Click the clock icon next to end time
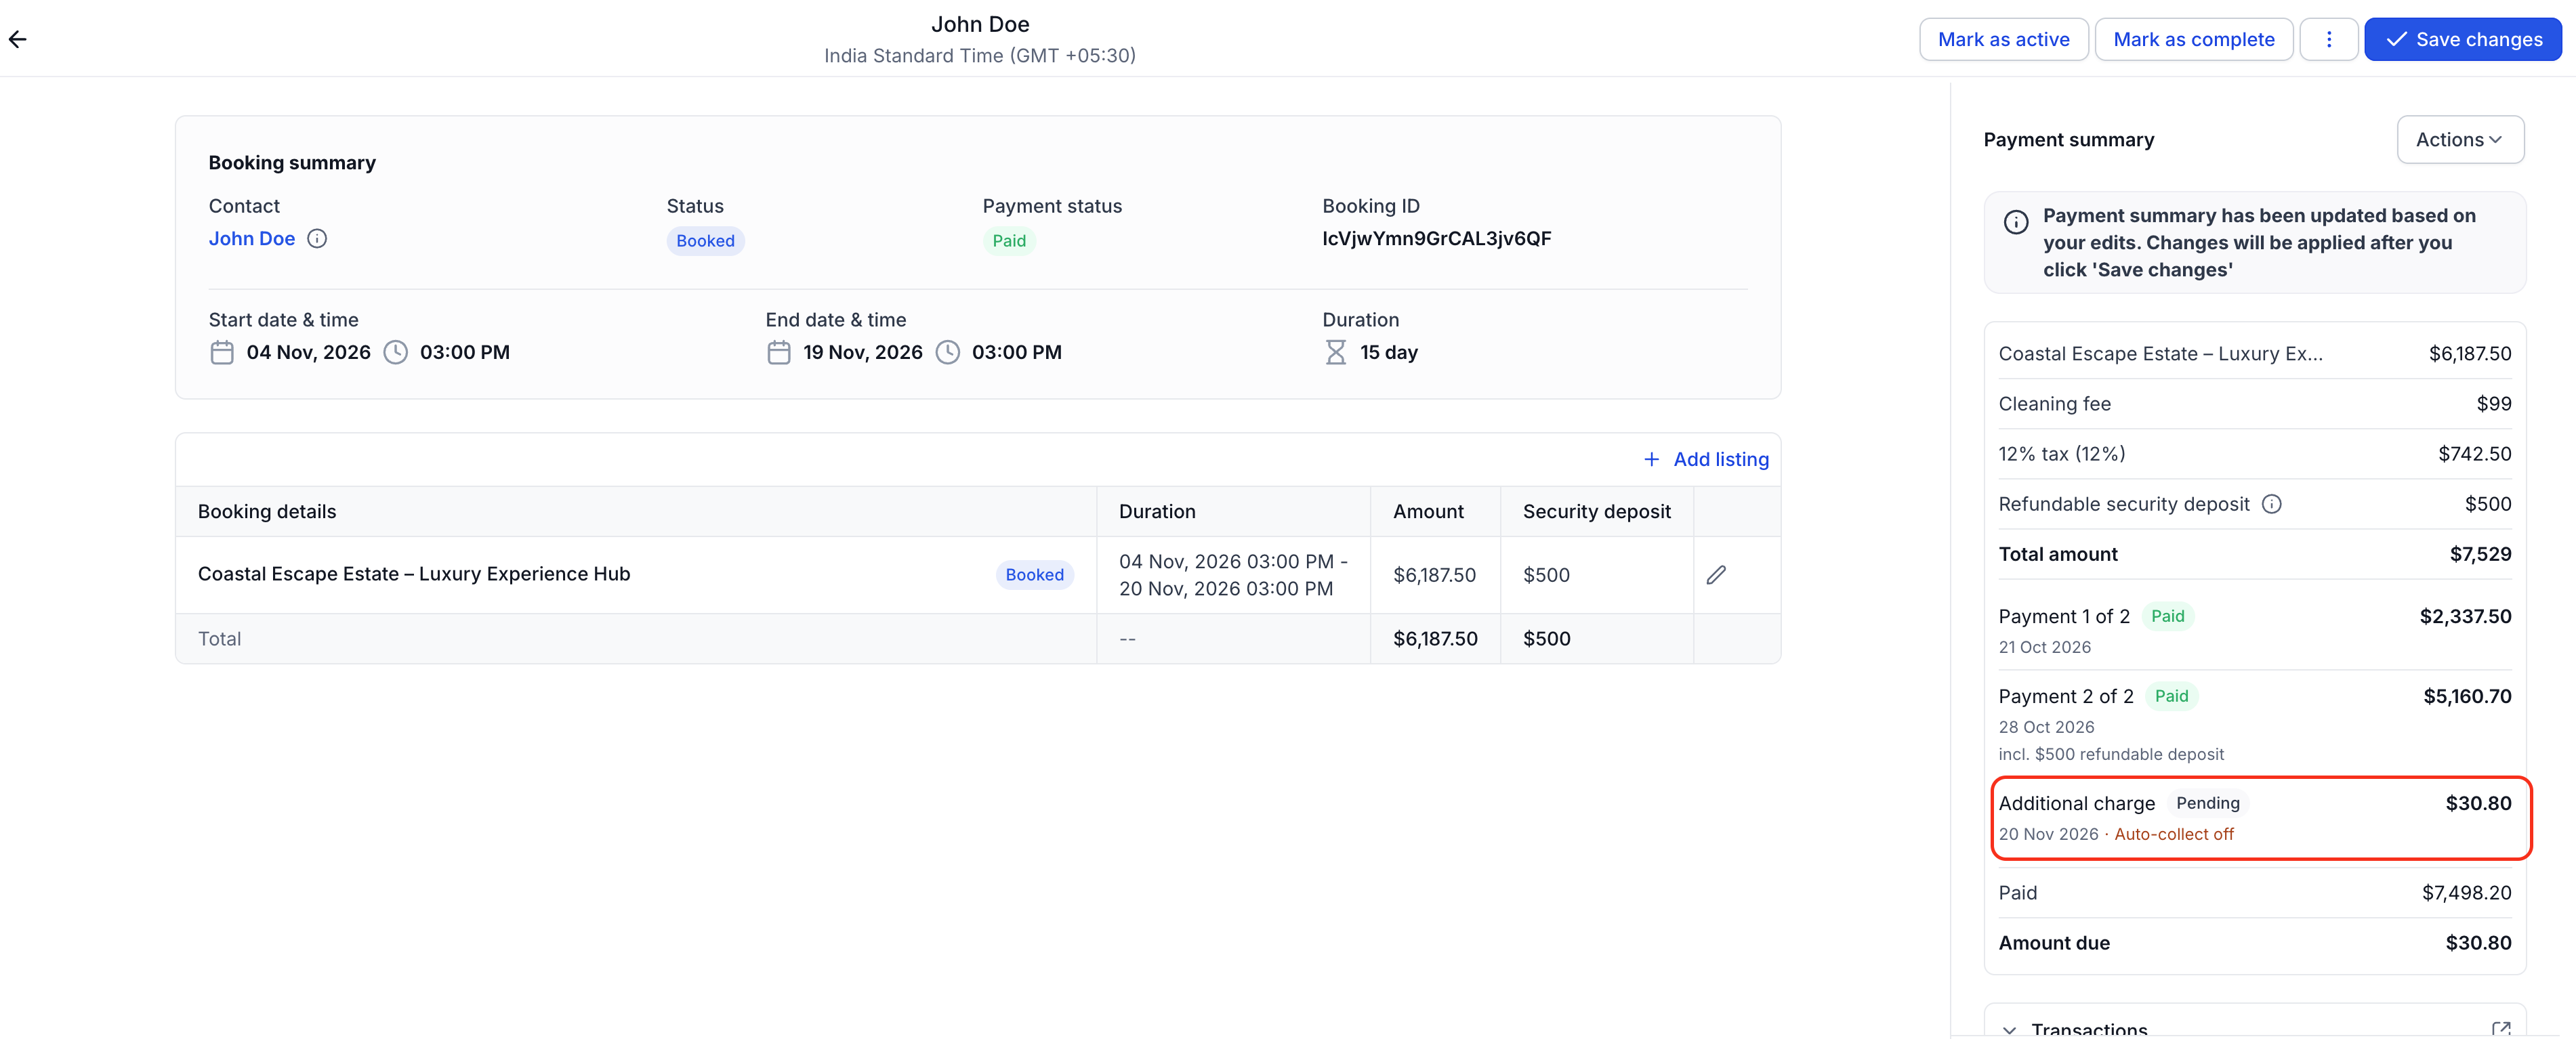Image resolution: width=2576 pixels, height=1039 pixels. point(948,352)
